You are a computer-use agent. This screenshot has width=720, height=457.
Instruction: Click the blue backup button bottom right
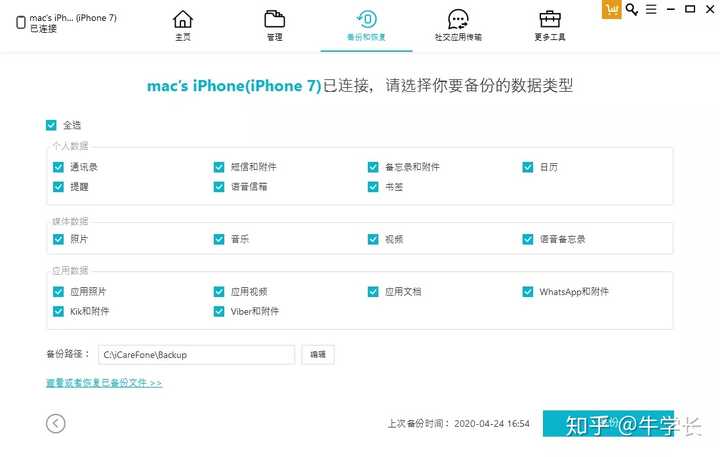pyautogui.click(x=608, y=423)
